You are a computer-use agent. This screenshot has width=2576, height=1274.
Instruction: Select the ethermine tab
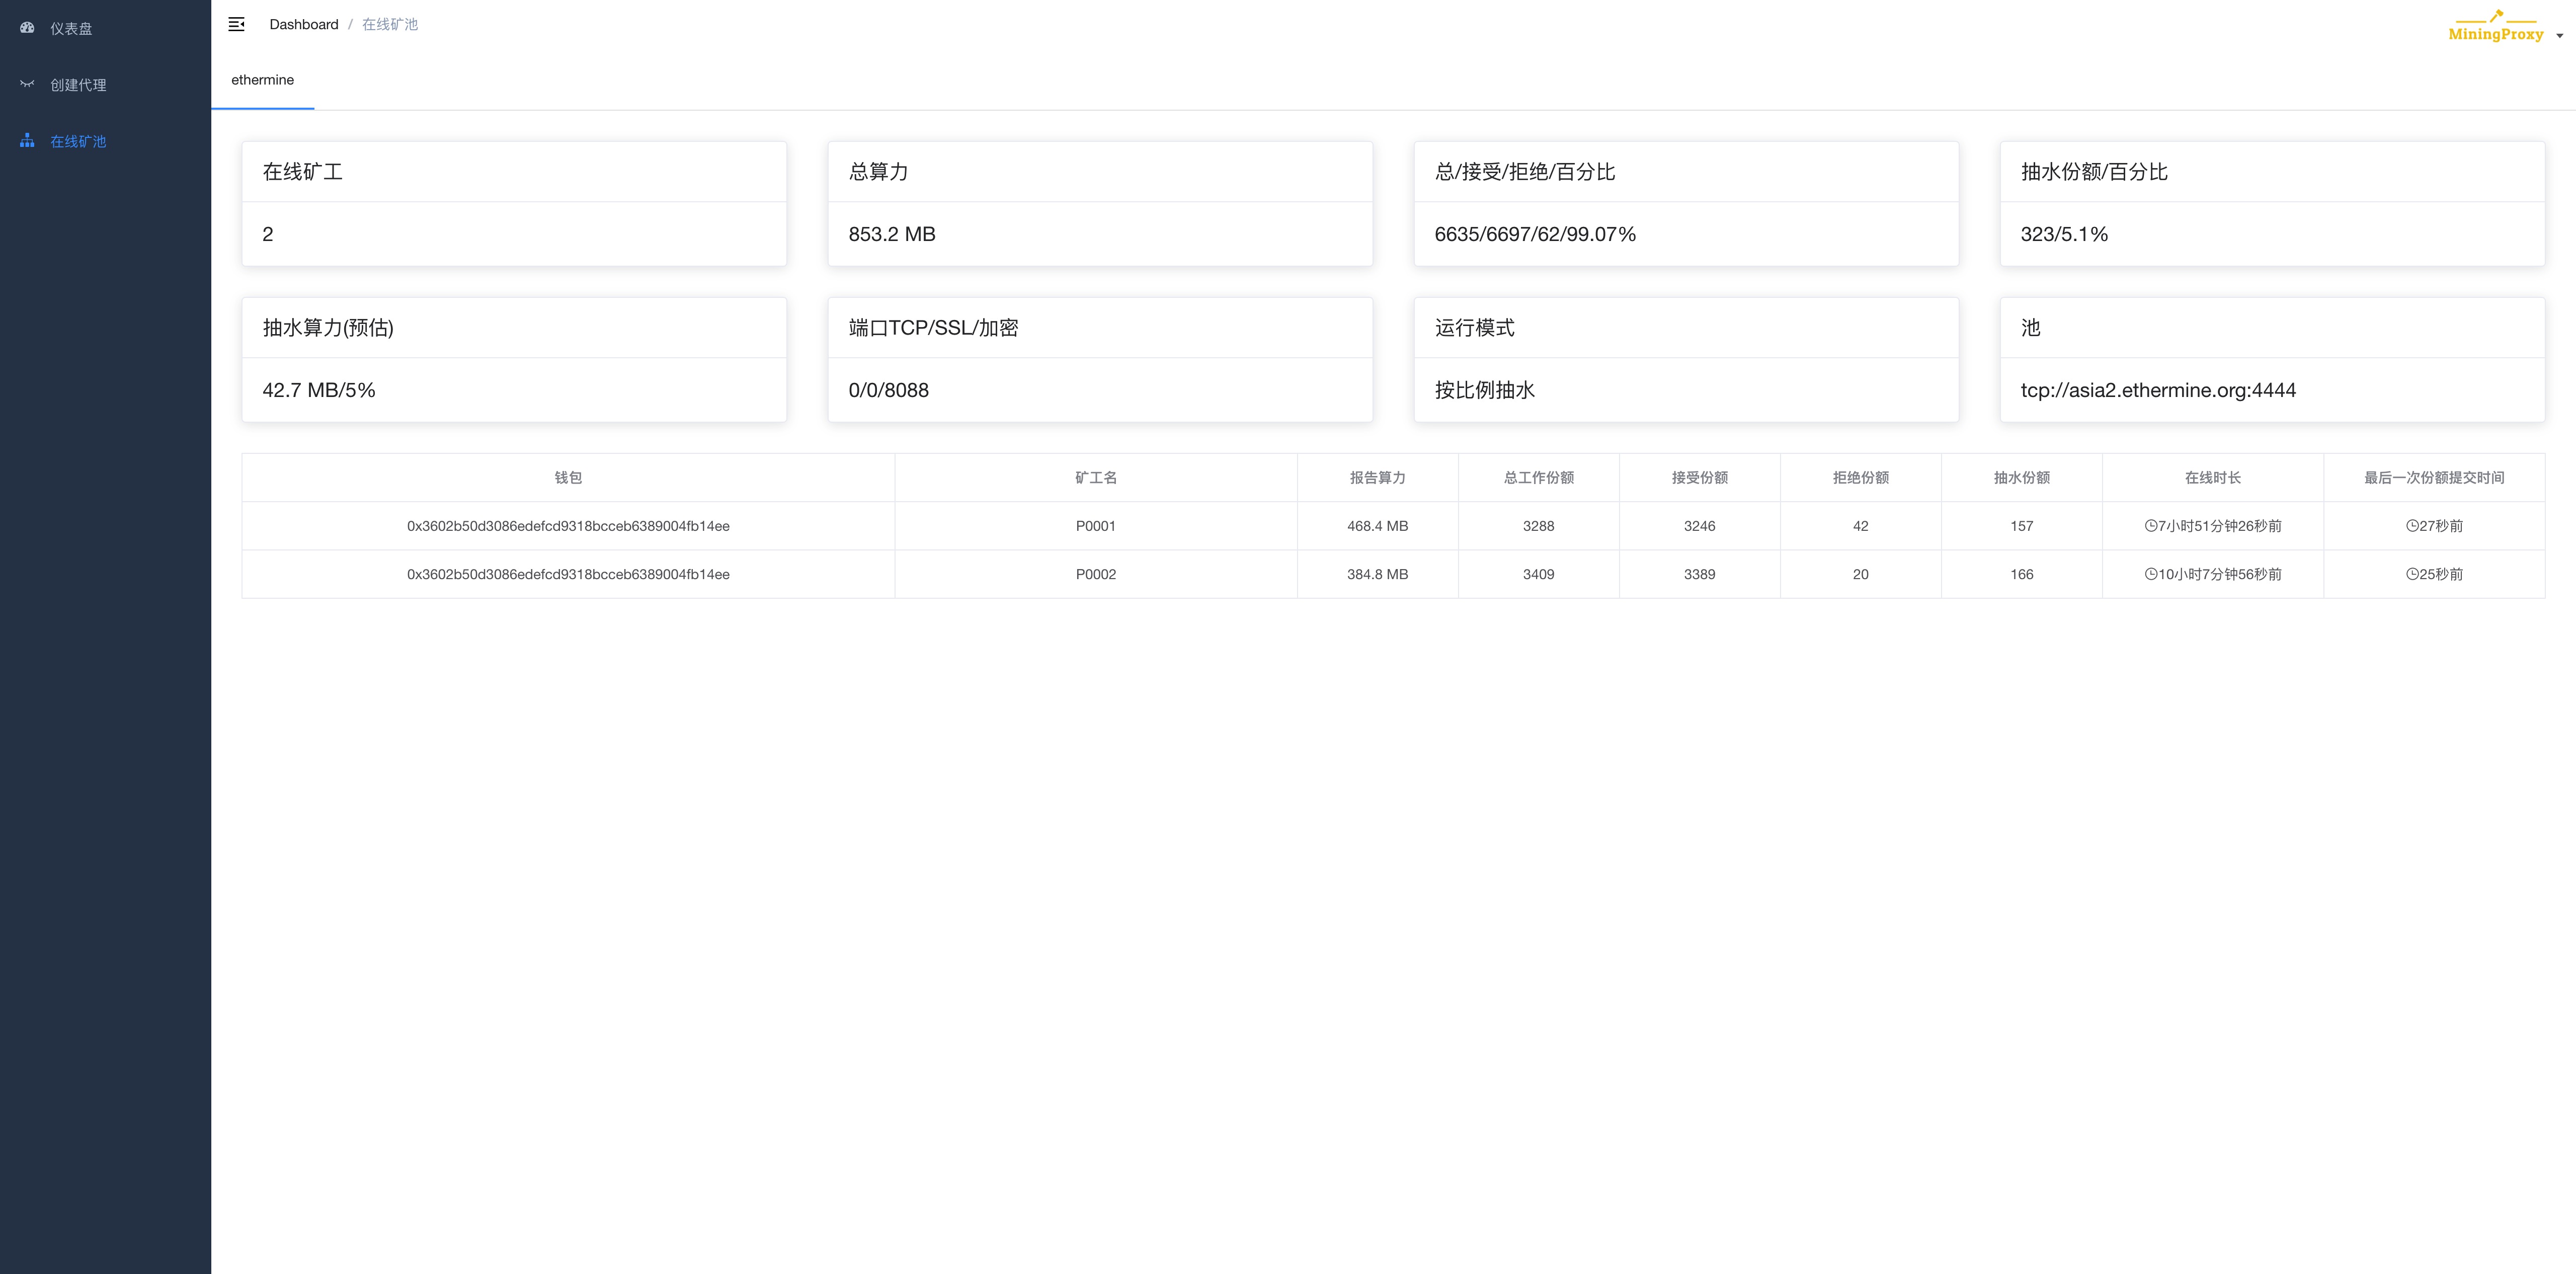pos(262,80)
